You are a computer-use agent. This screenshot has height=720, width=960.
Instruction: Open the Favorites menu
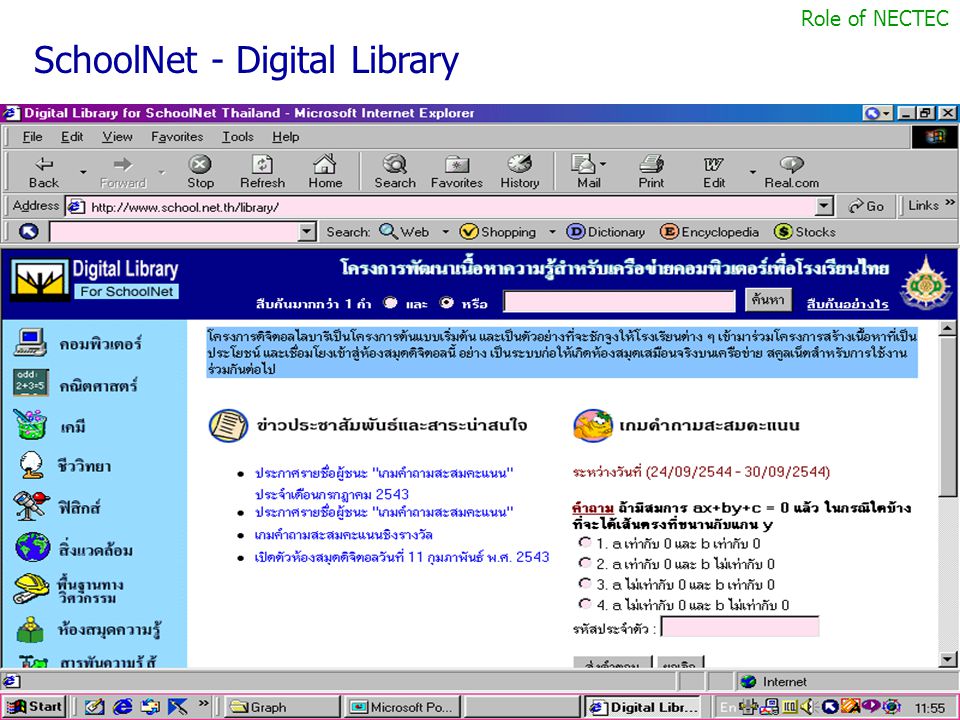(177, 137)
